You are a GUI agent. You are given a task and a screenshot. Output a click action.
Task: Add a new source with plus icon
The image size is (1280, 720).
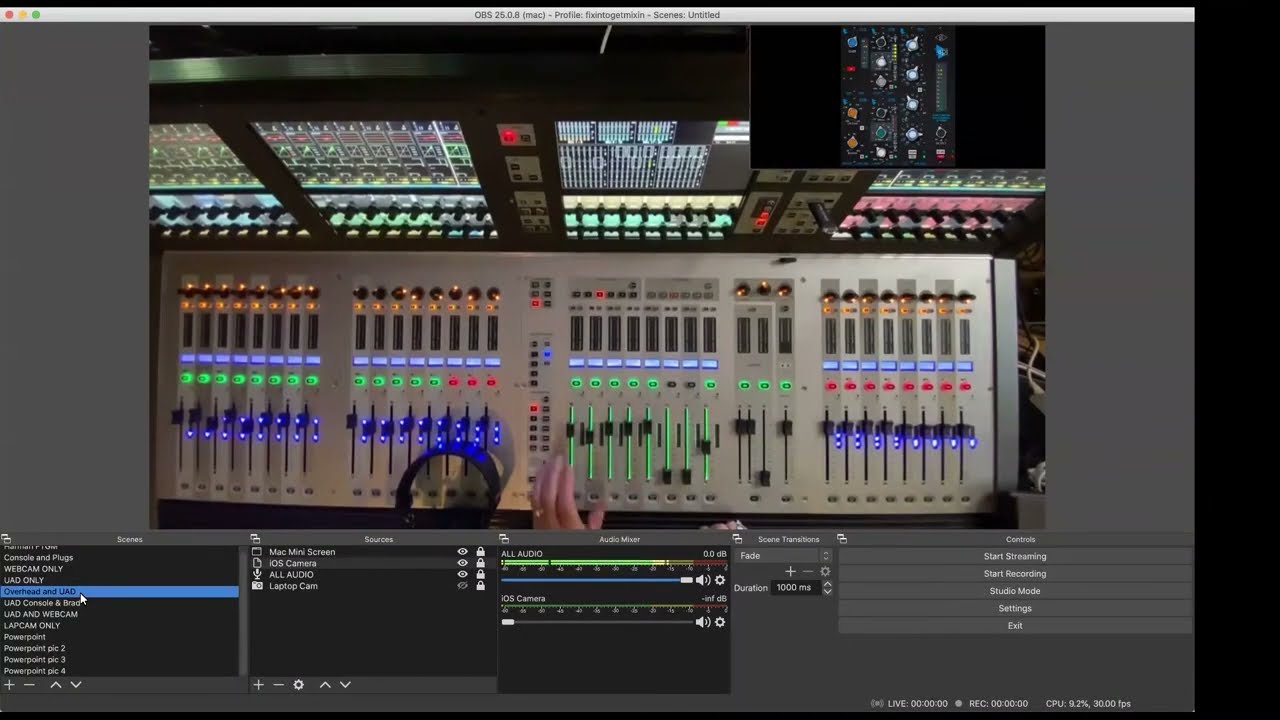click(x=258, y=684)
